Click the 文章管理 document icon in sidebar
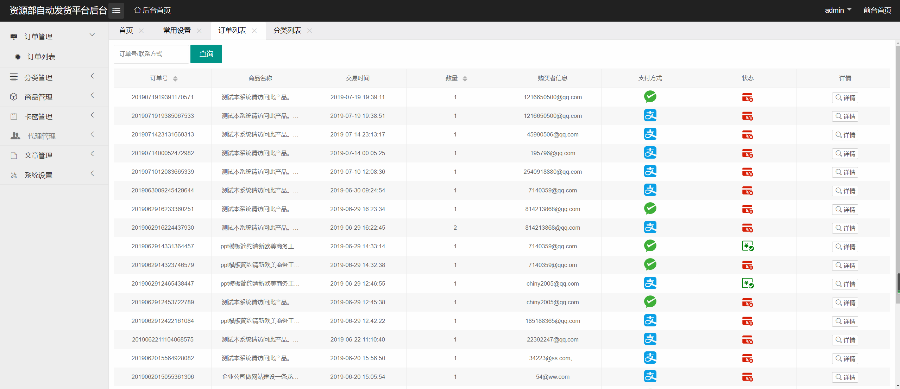Image resolution: width=900 pixels, height=389 pixels. [x=14, y=155]
